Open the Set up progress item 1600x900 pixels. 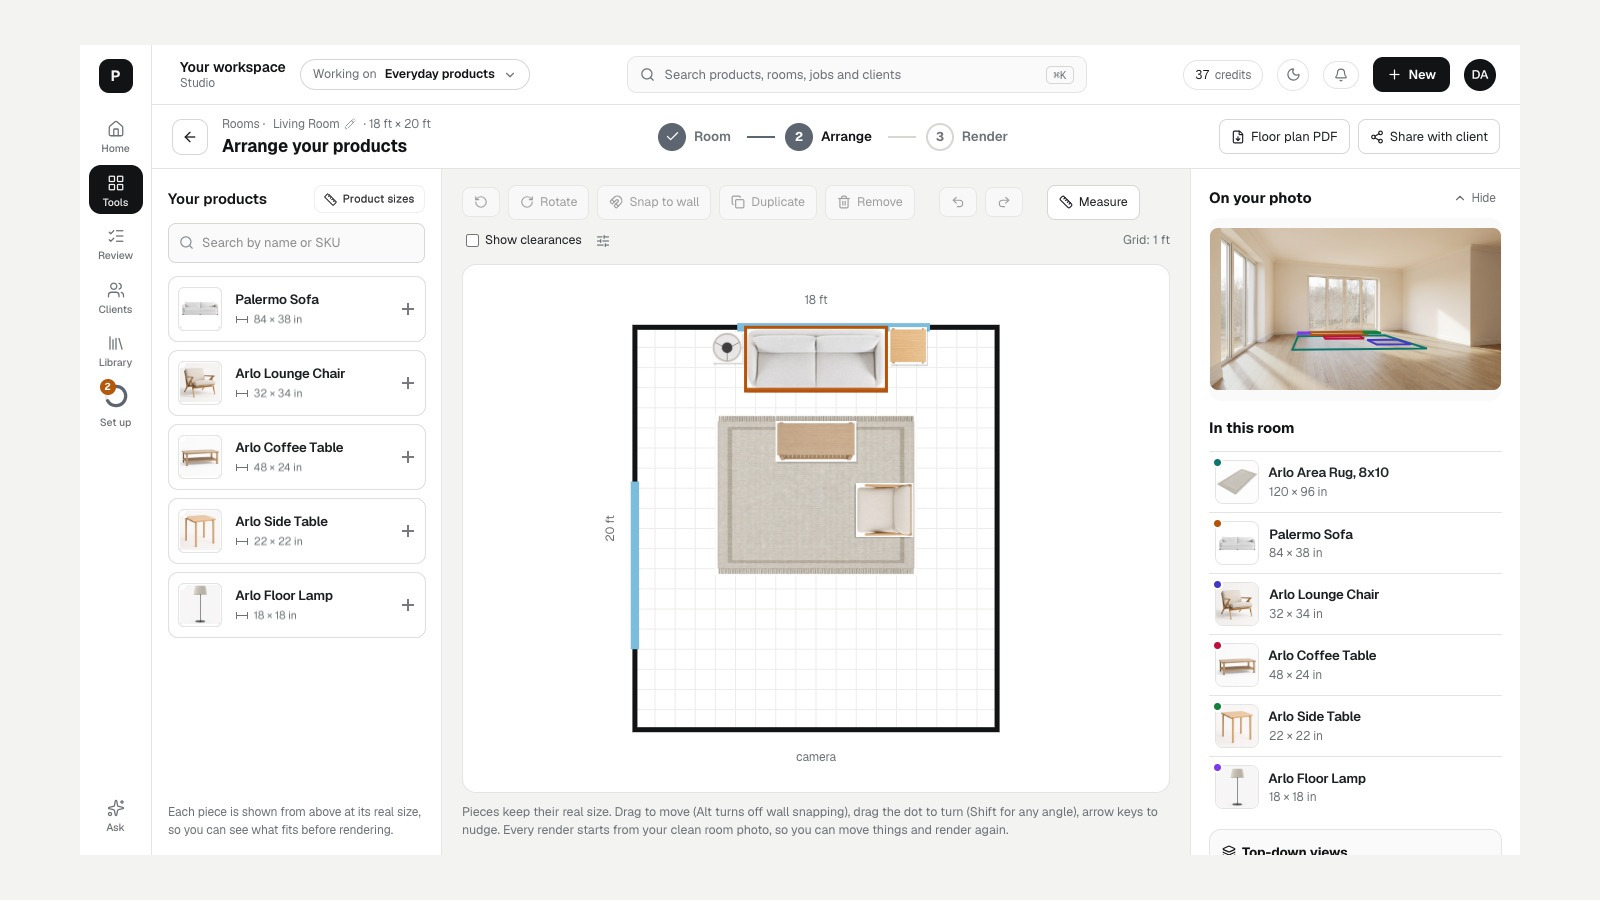tap(115, 405)
